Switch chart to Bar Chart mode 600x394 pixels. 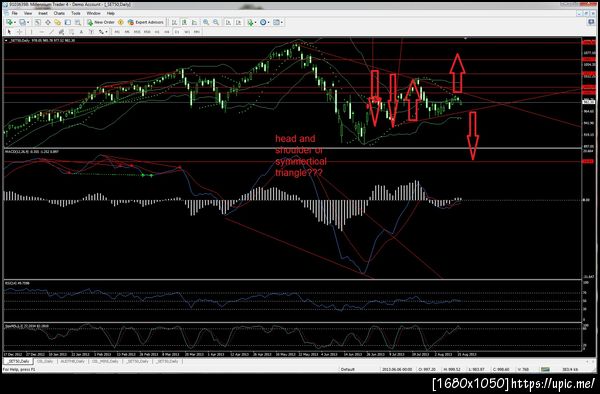[x=174, y=22]
